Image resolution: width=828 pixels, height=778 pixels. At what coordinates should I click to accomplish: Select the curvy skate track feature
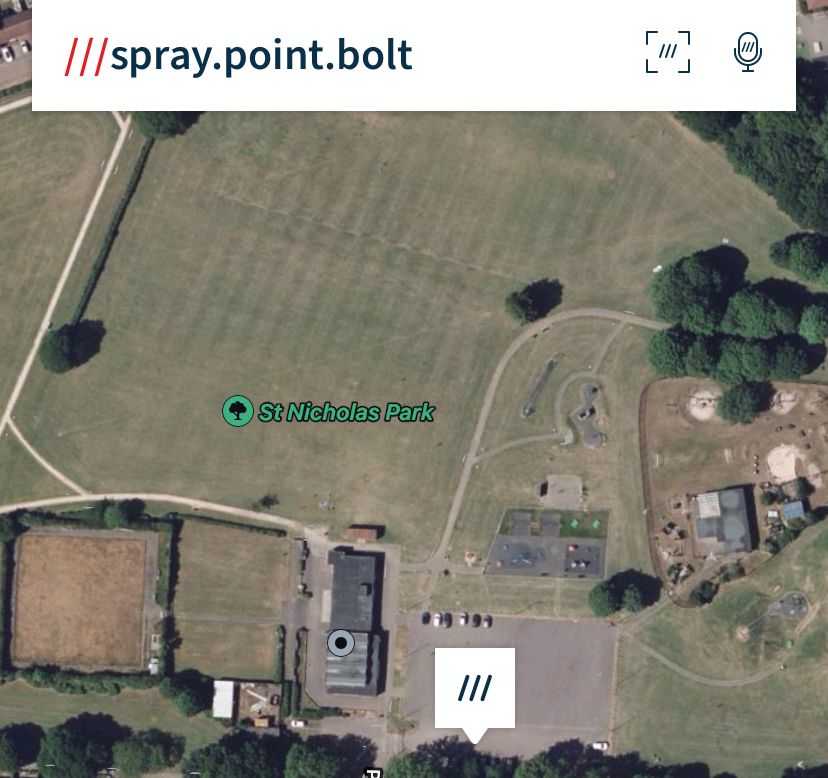[x=586, y=416]
